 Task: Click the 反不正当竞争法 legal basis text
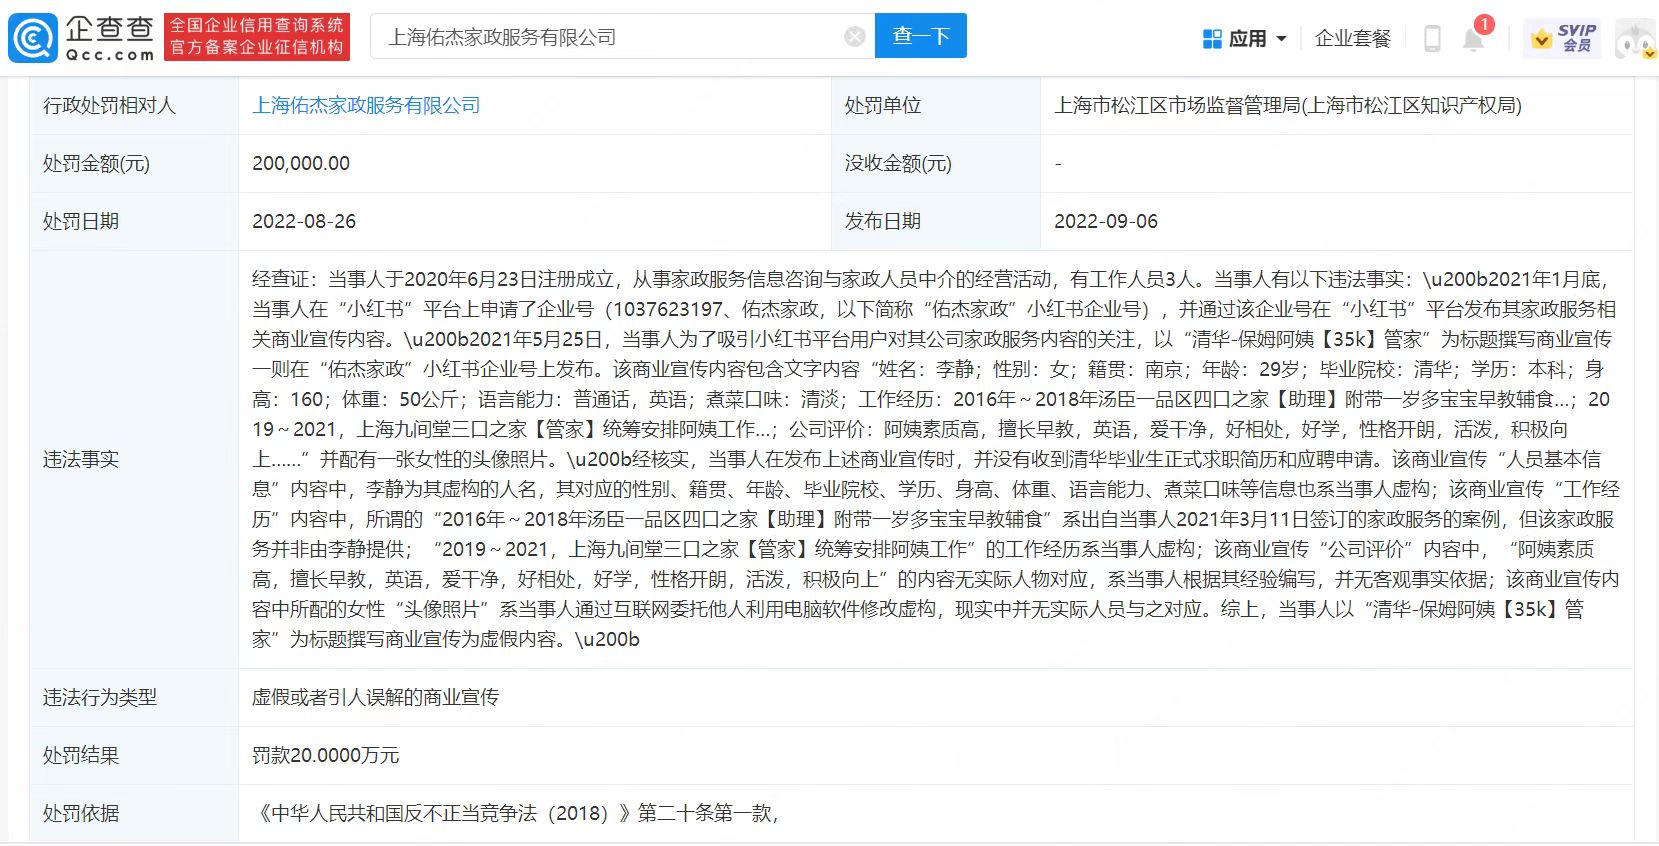[x=515, y=813]
